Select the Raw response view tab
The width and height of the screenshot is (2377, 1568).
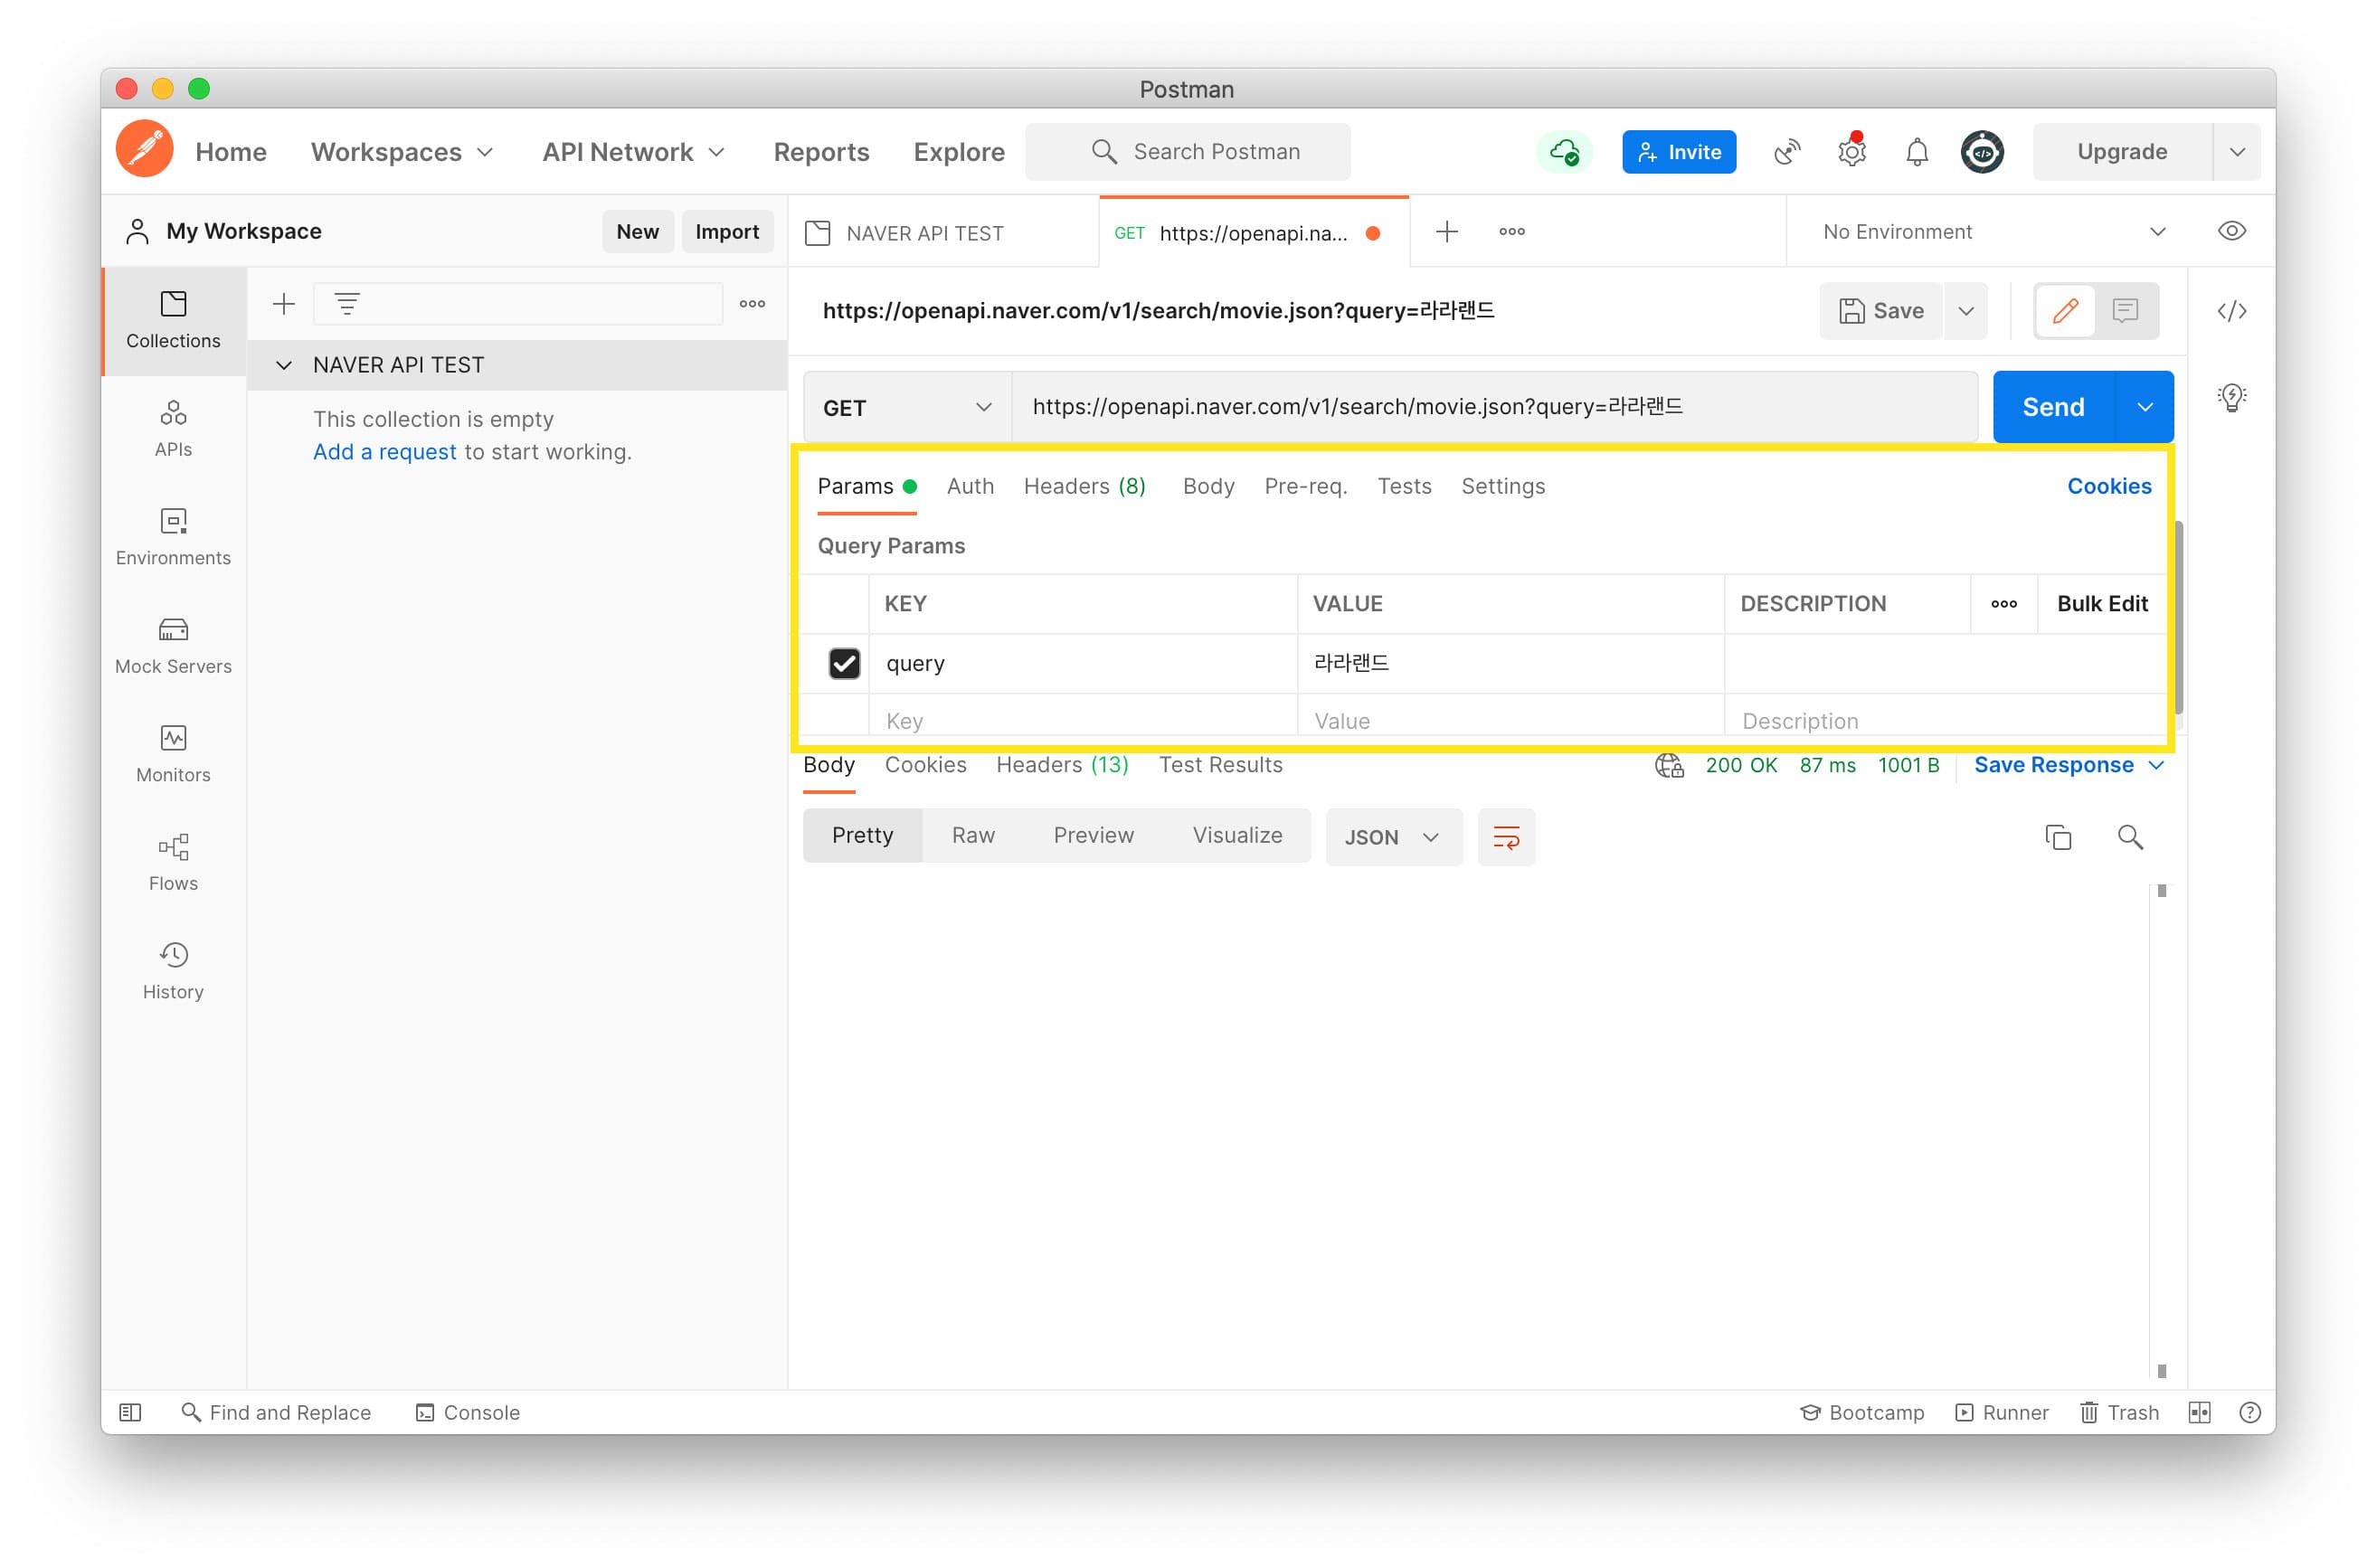(972, 835)
